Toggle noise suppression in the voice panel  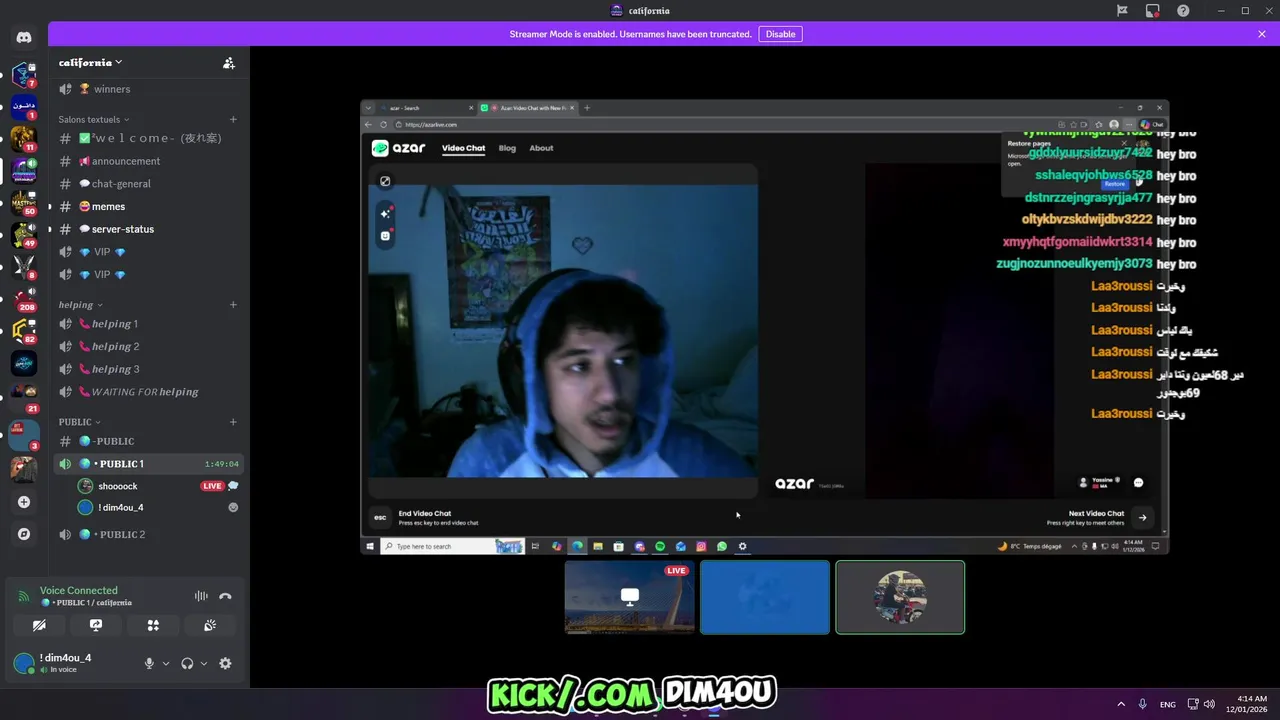pyautogui.click(x=201, y=596)
